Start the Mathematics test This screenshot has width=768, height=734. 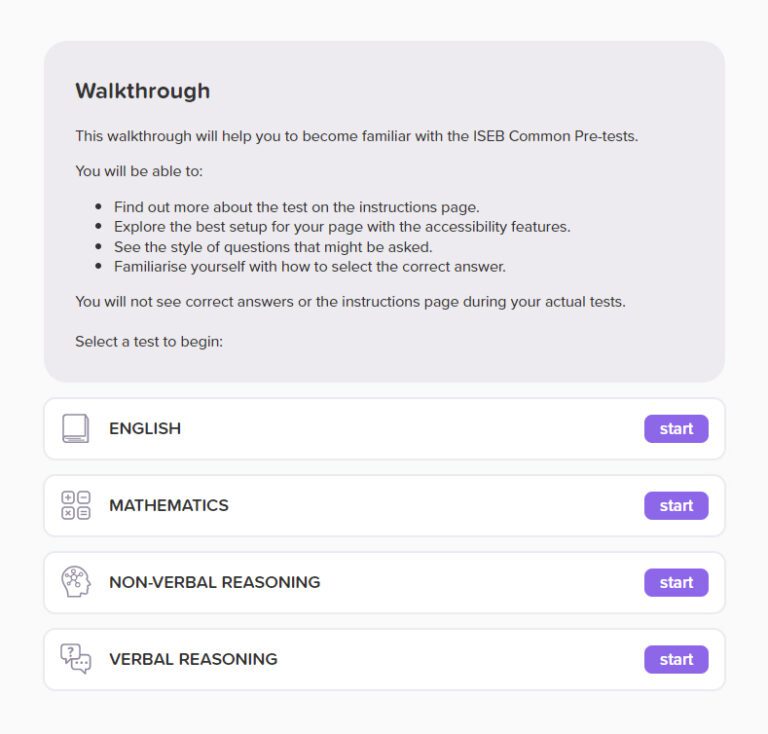tap(676, 506)
